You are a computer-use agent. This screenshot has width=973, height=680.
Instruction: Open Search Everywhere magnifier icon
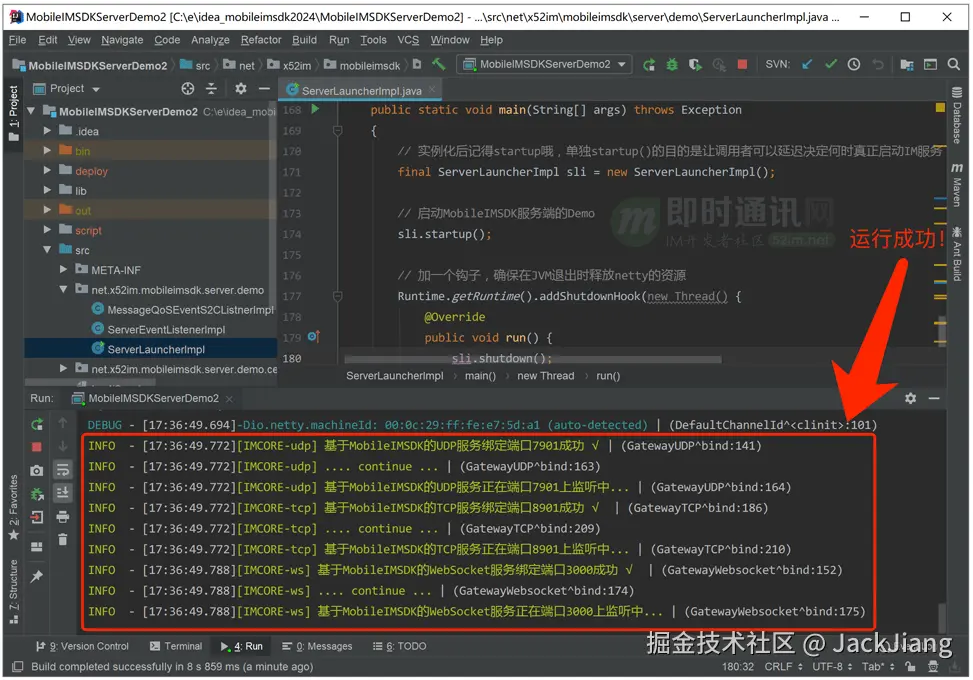click(x=954, y=65)
